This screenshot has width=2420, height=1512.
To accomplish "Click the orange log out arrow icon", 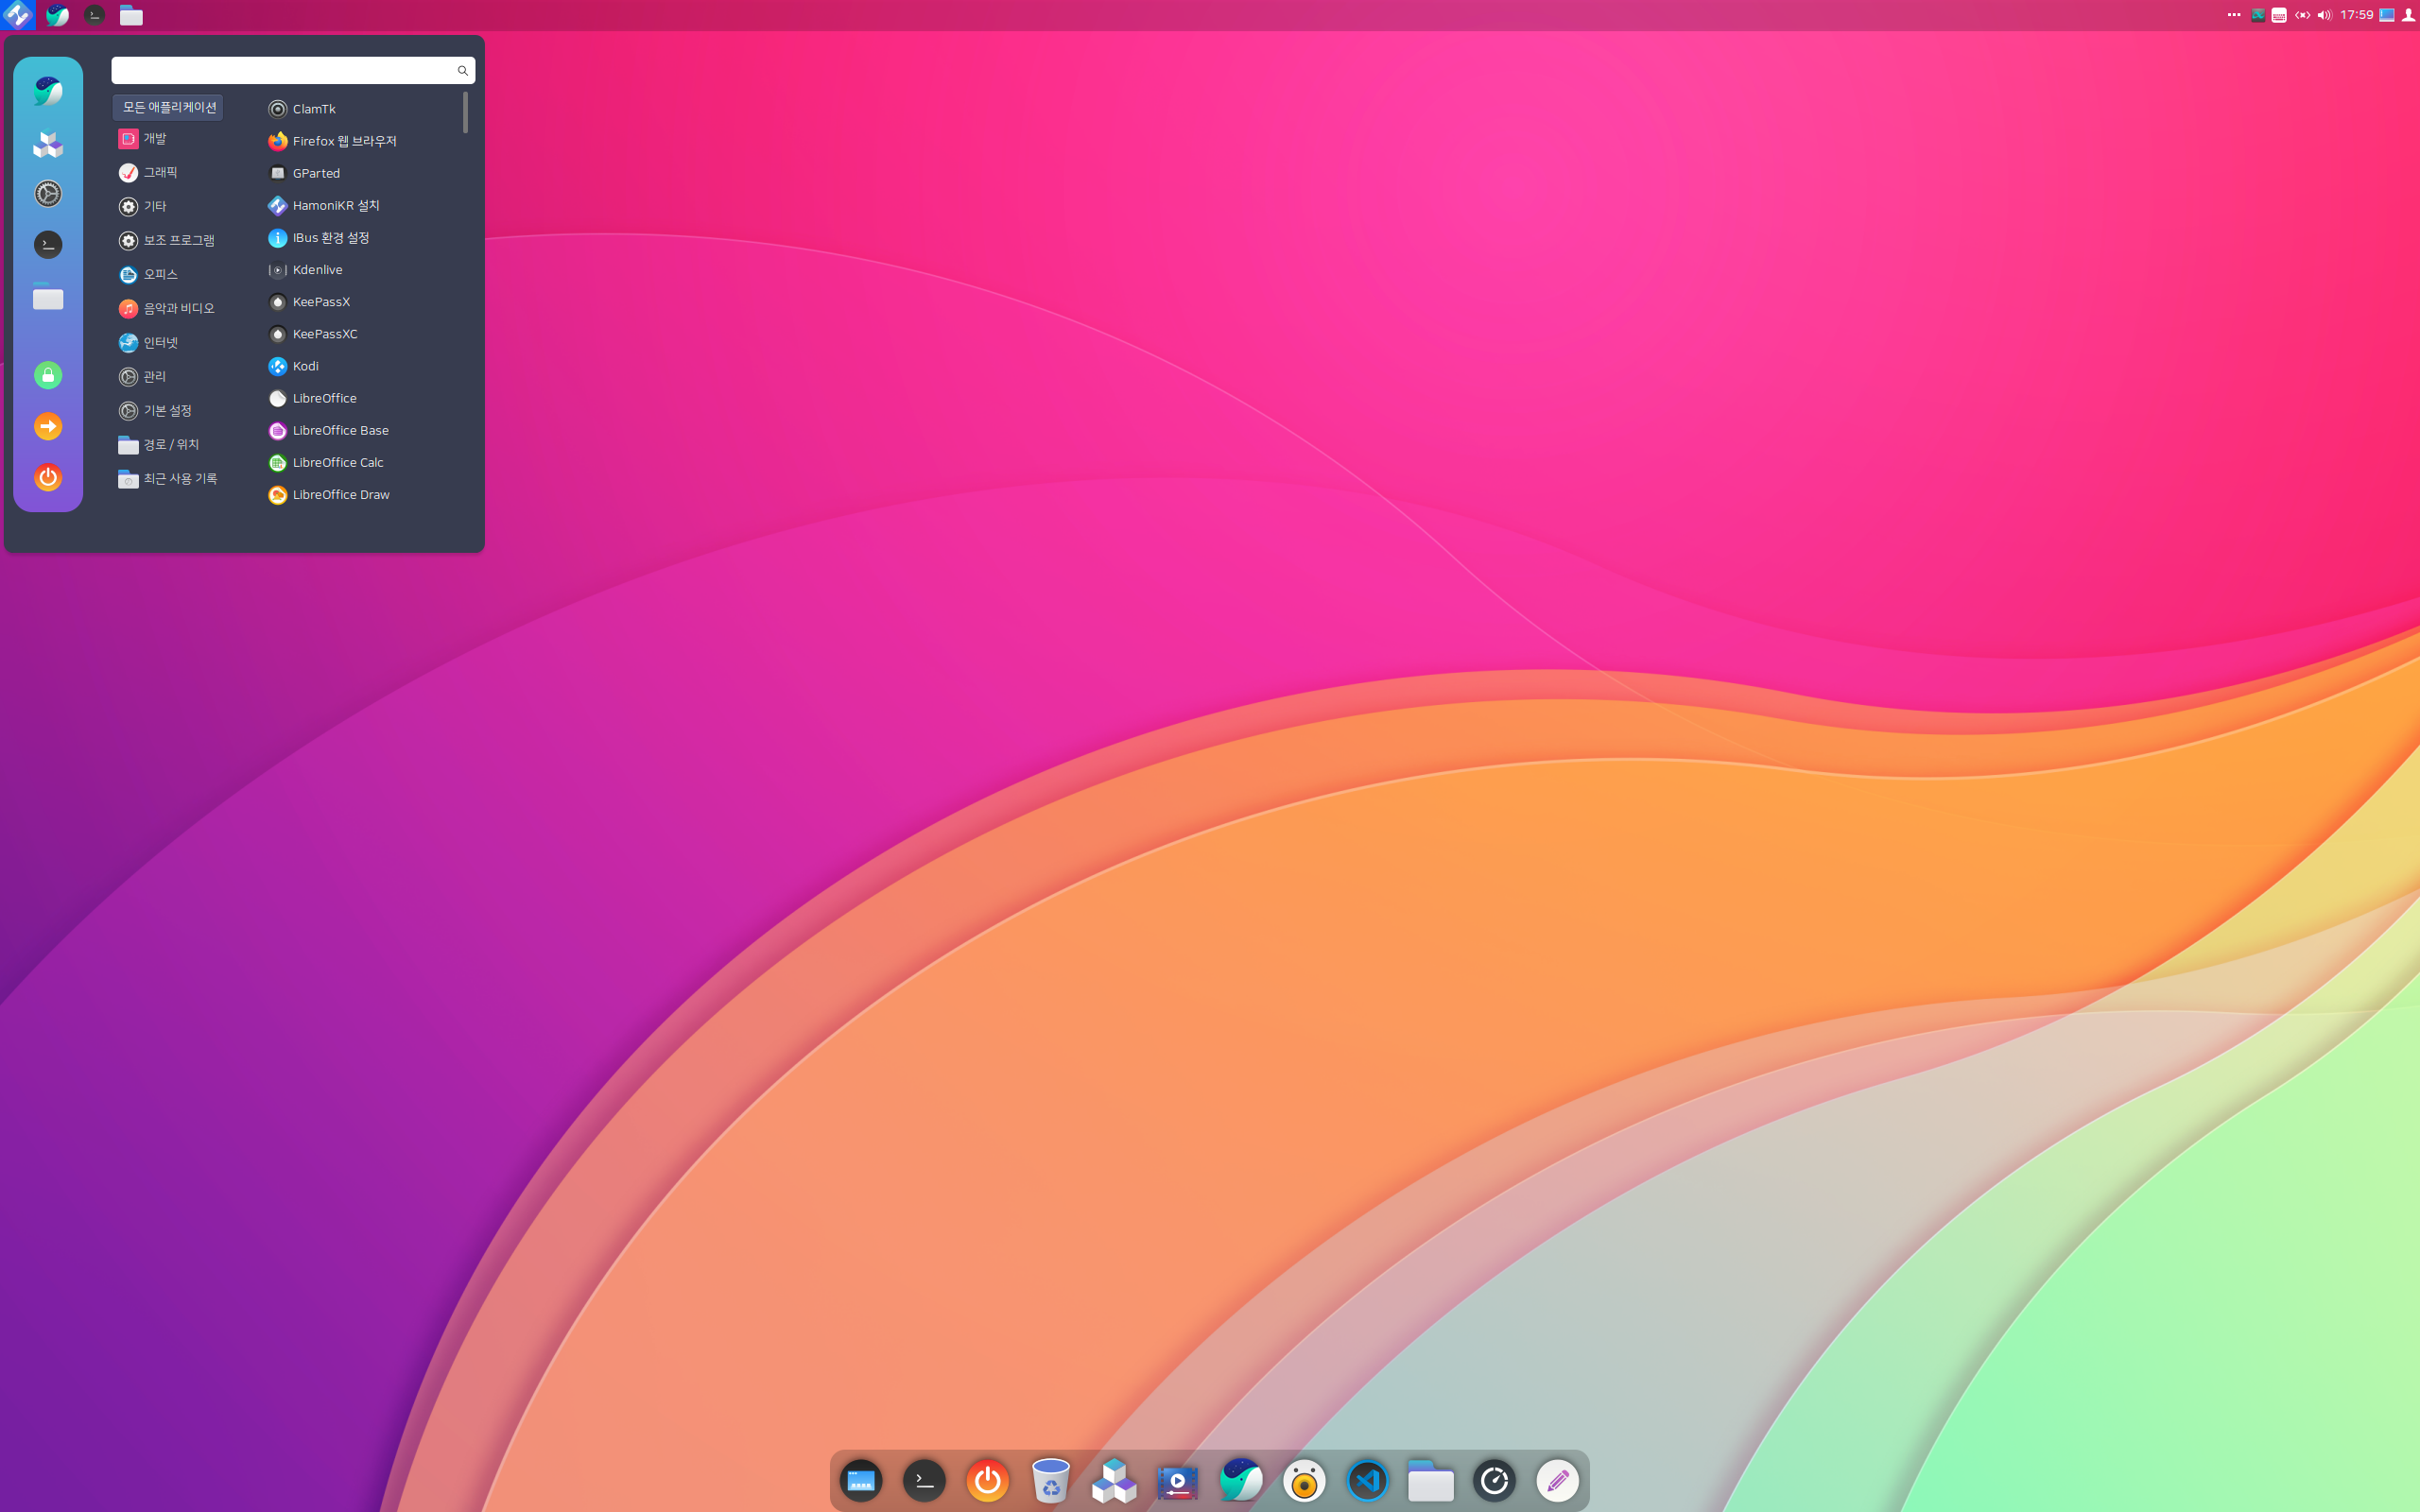I will pos(48,427).
